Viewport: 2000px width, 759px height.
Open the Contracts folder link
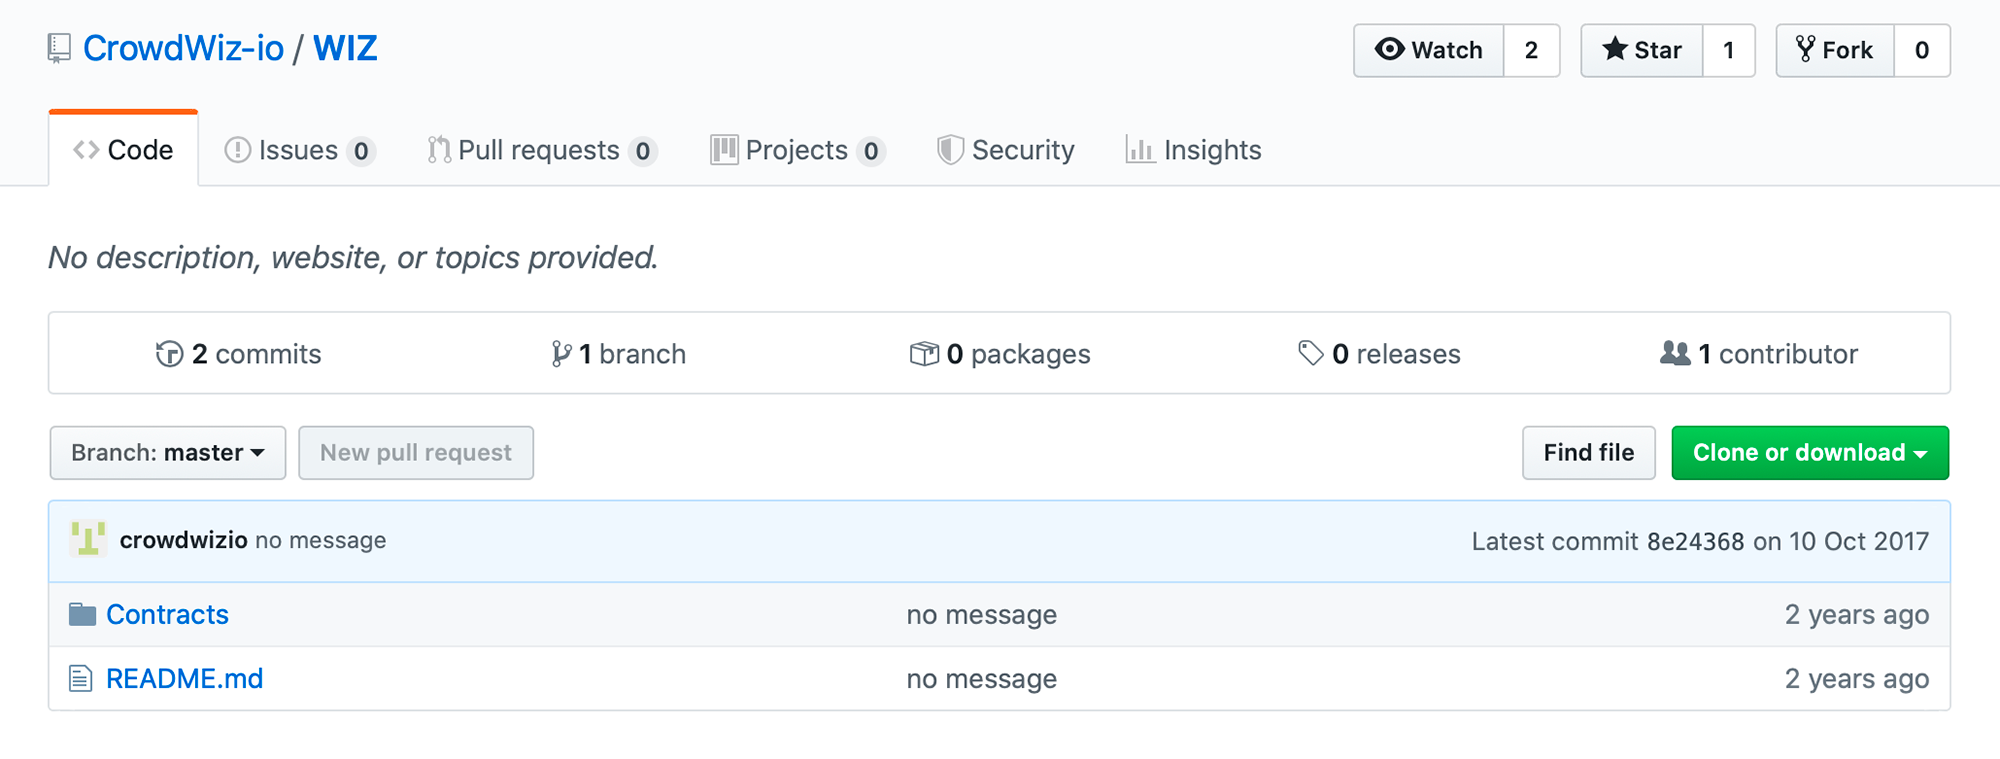167,614
